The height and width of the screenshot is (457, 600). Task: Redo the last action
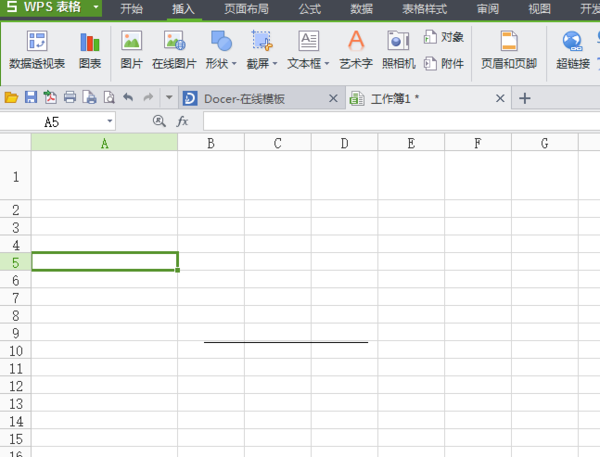click(148, 98)
